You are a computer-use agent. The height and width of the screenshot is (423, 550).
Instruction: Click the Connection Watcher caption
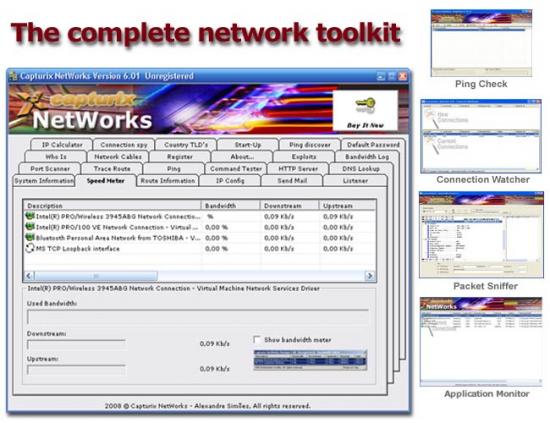(x=483, y=180)
